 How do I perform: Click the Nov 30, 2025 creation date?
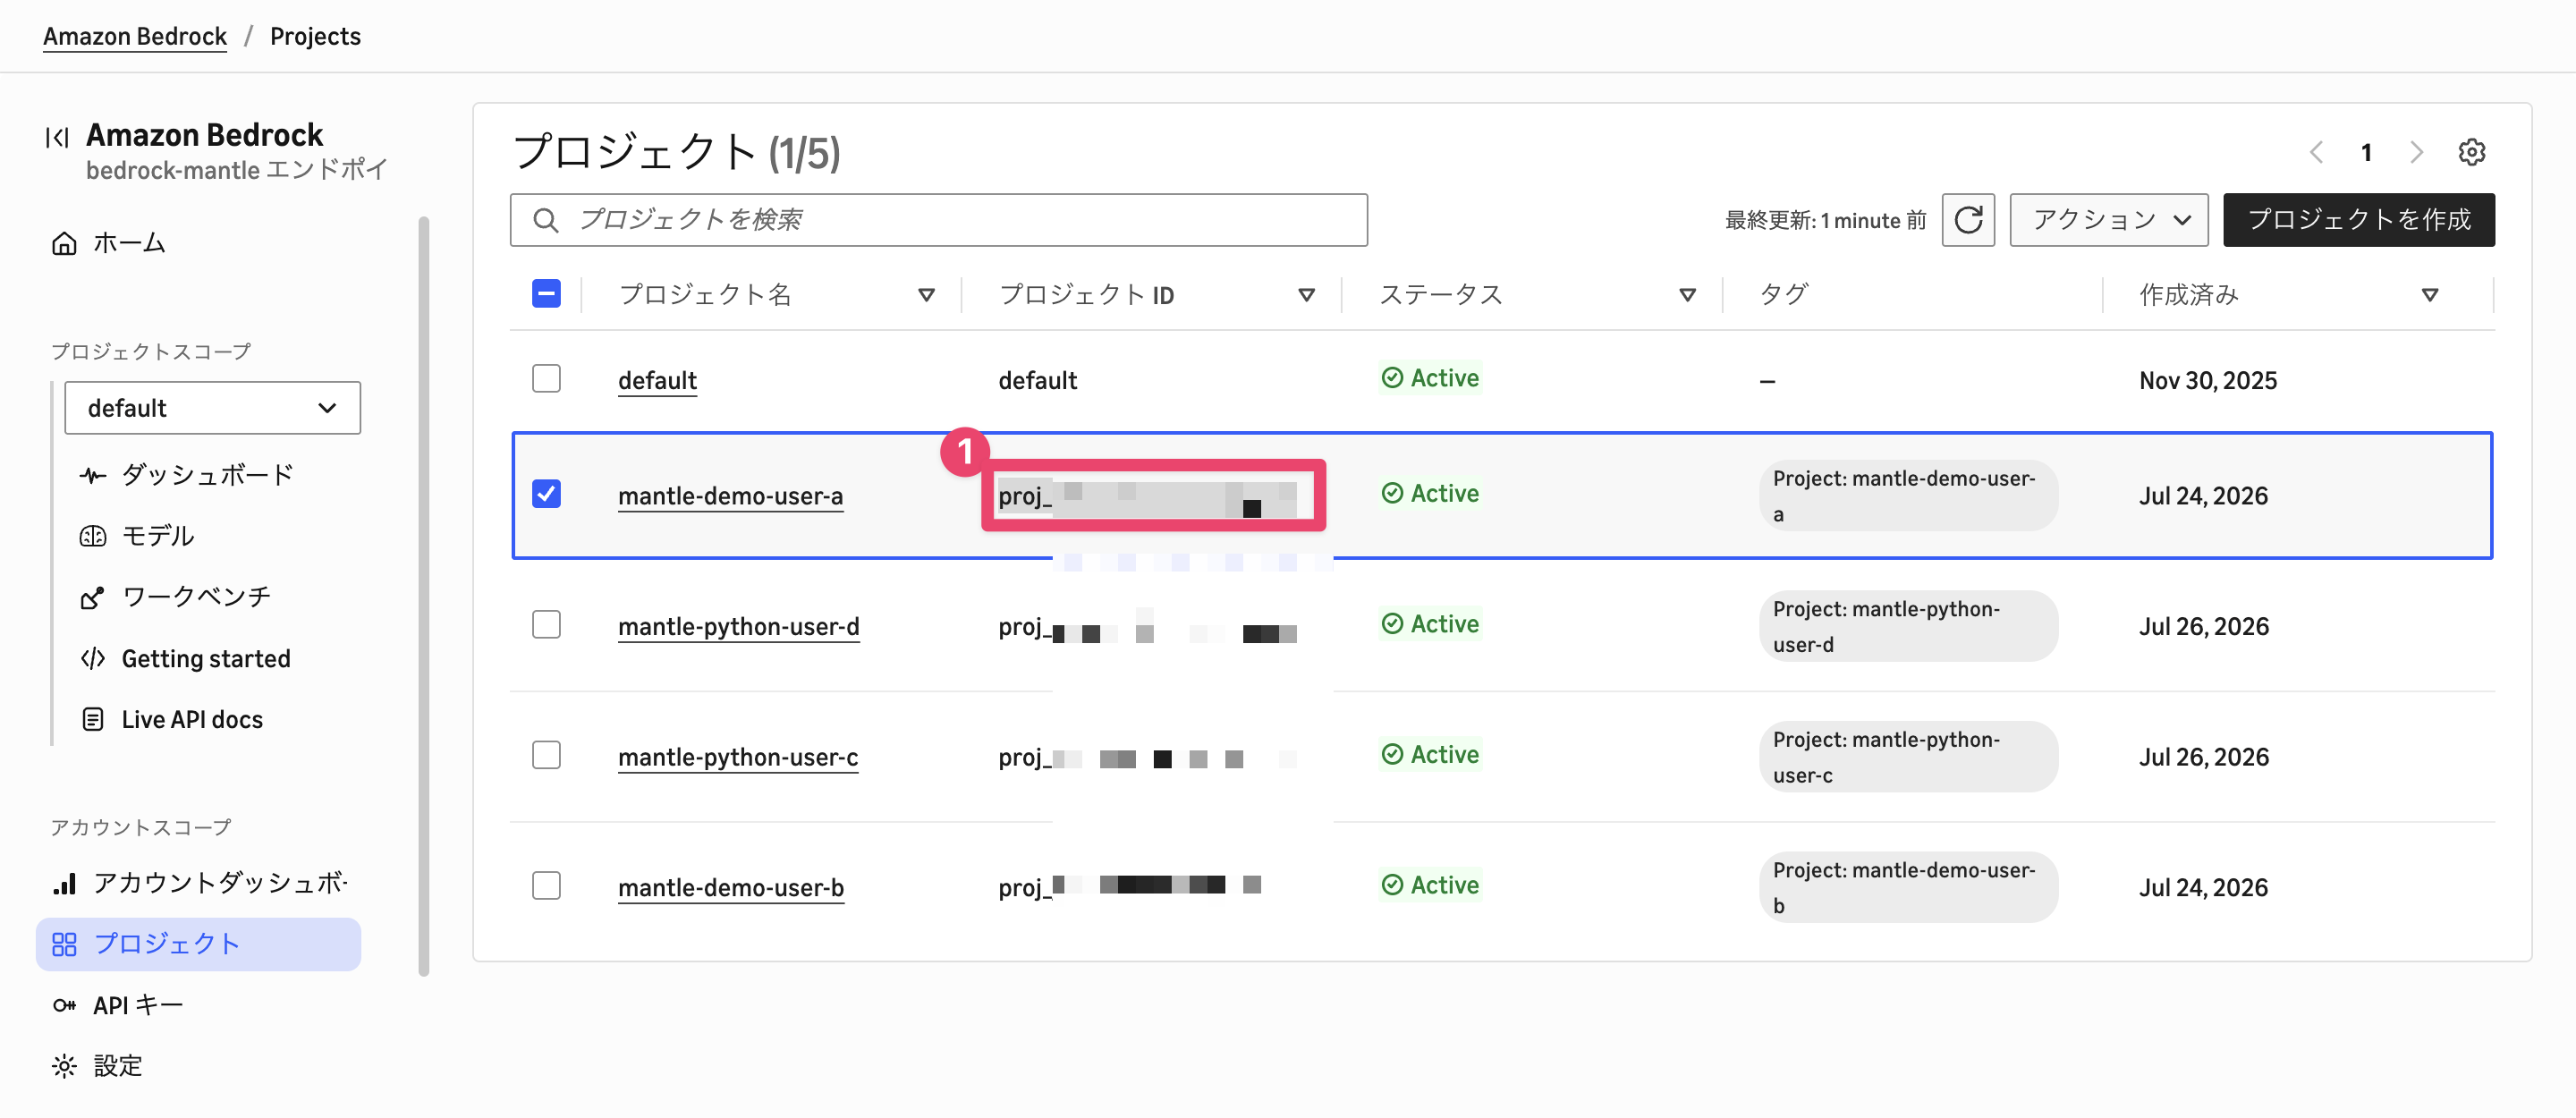coord(2208,381)
